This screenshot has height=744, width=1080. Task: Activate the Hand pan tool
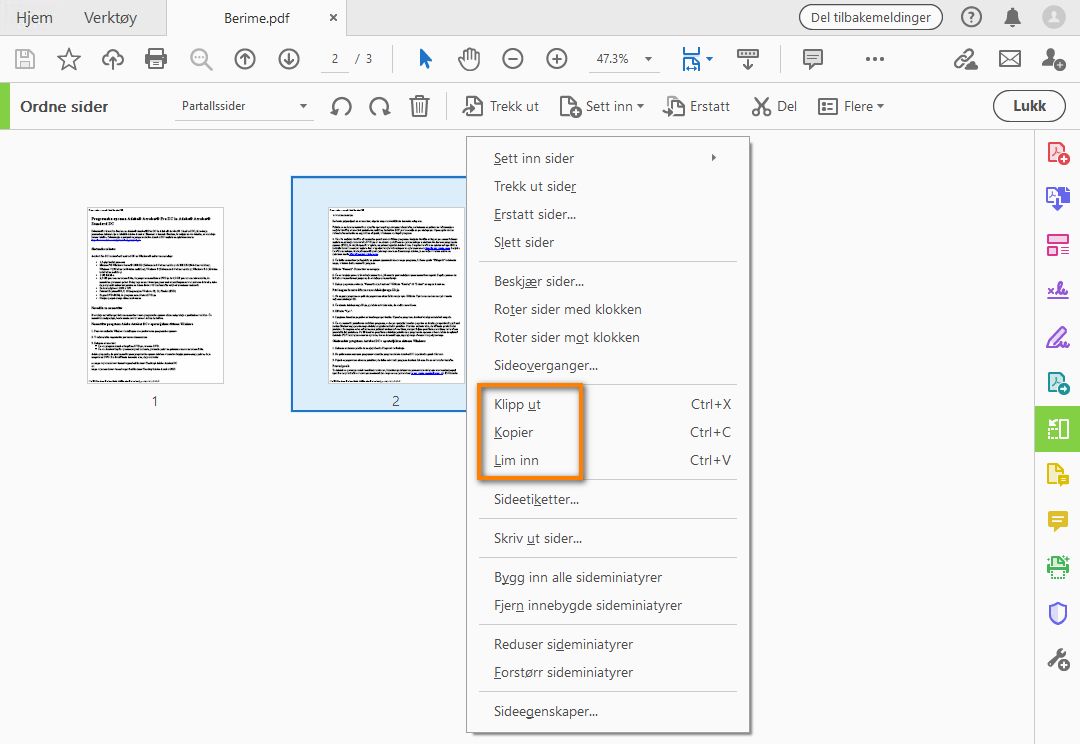tap(469, 59)
